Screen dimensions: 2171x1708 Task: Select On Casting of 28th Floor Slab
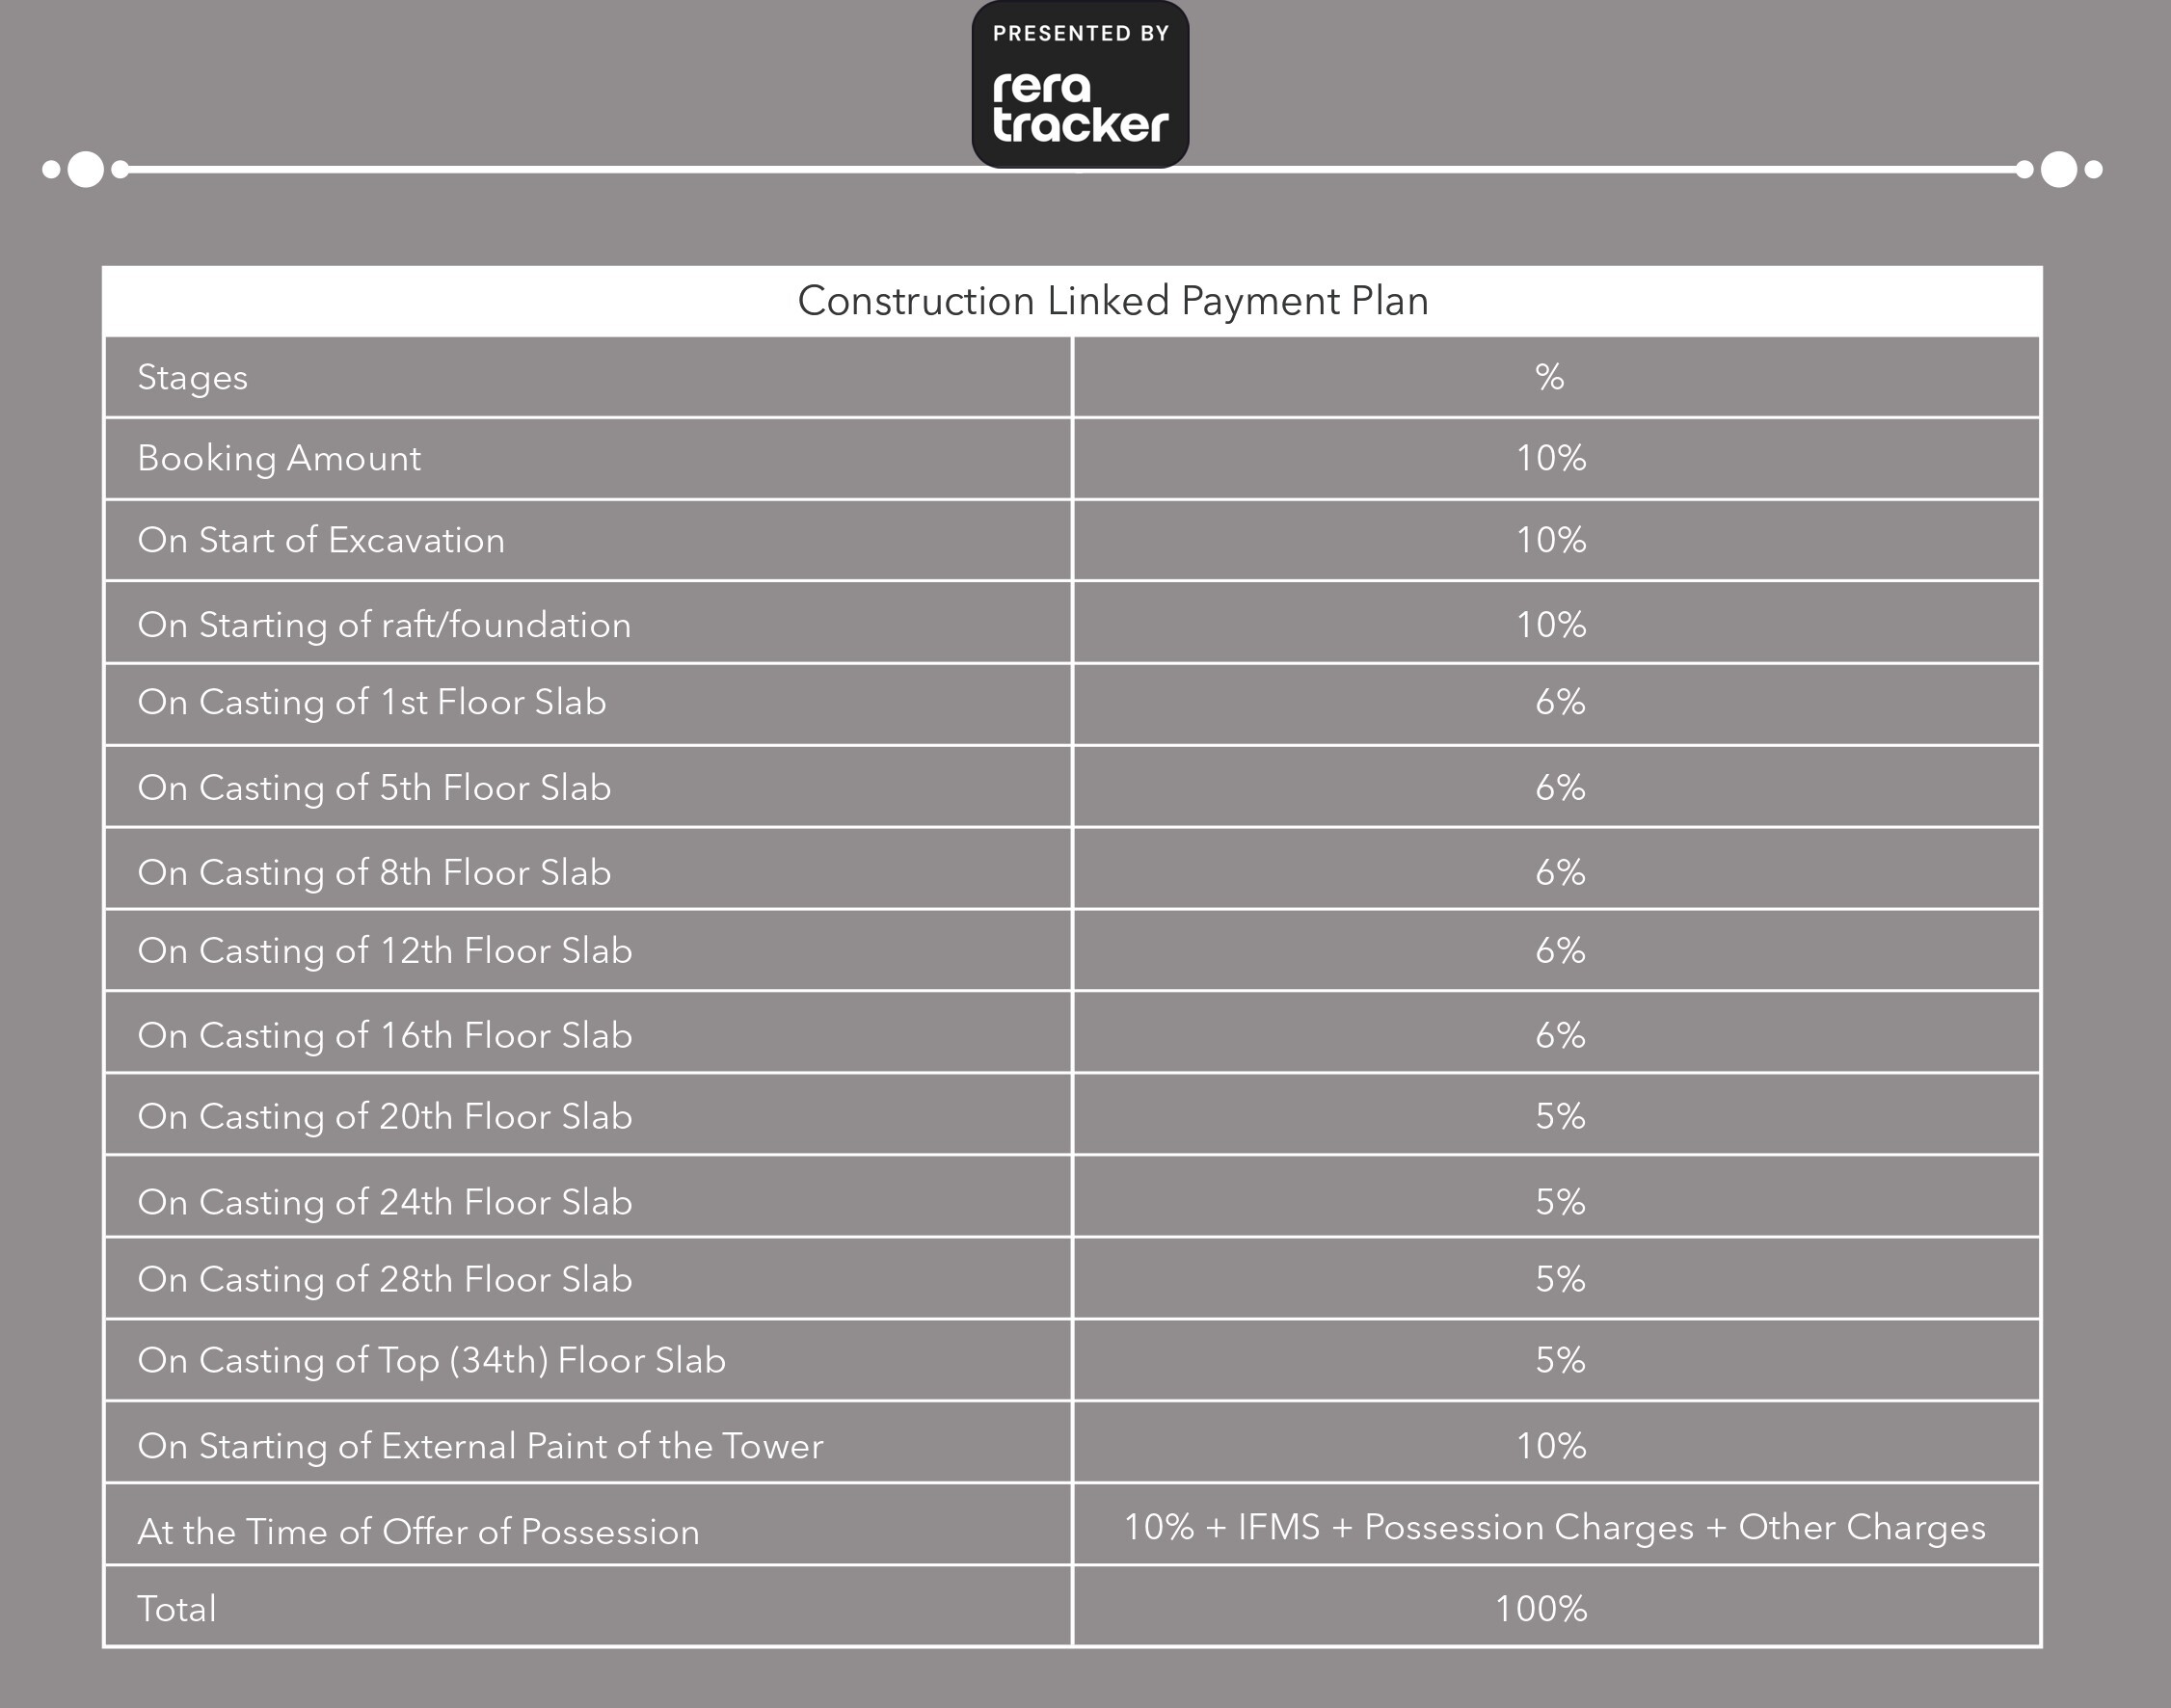coord(384,1279)
